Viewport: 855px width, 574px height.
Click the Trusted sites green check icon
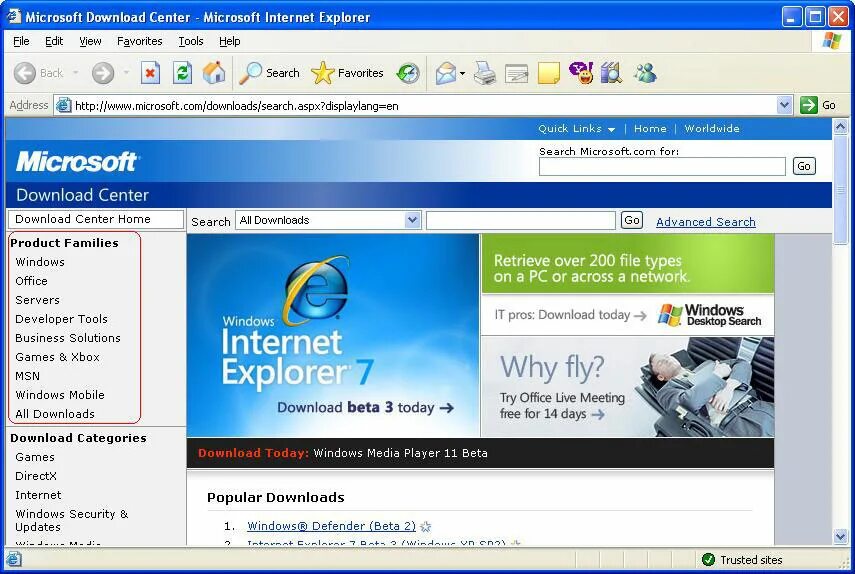tap(708, 559)
